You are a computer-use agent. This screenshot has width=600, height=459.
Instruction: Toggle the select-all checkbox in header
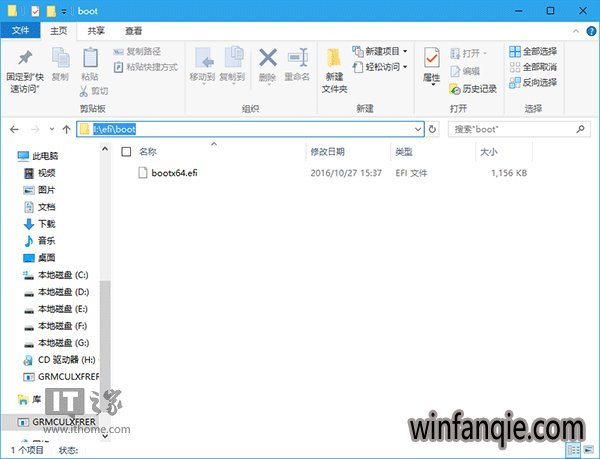(x=126, y=152)
